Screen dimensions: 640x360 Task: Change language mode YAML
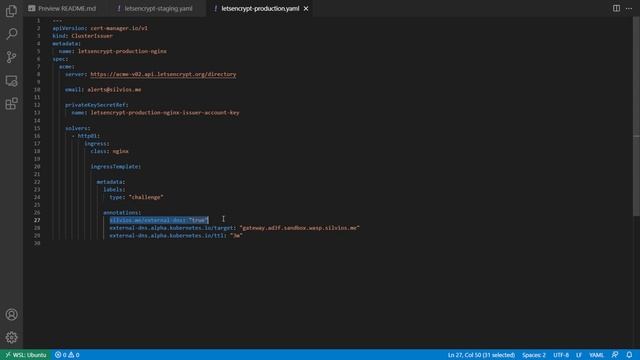click(x=596, y=355)
